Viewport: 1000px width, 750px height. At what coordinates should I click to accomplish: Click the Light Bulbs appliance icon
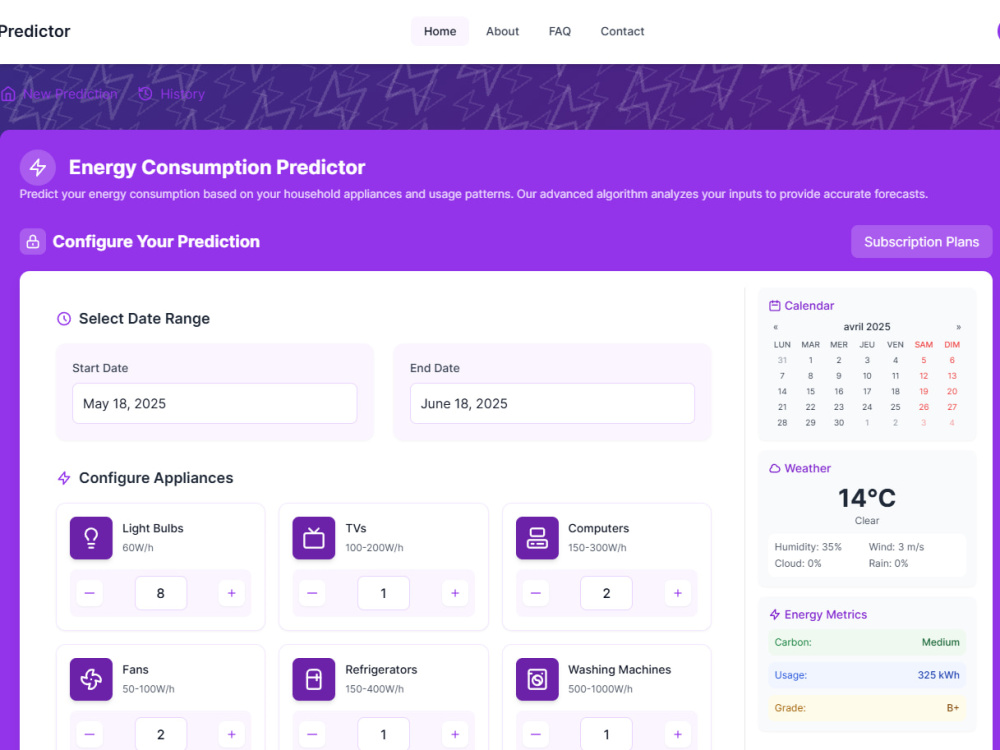[91, 538]
